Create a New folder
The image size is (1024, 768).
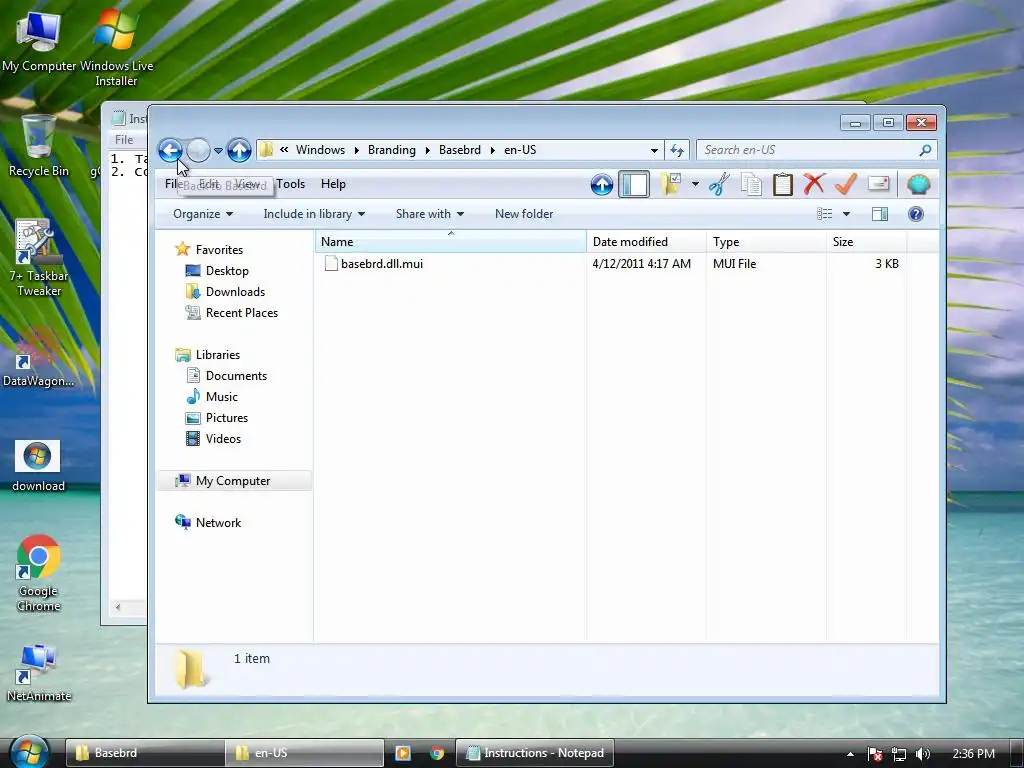click(524, 214)
